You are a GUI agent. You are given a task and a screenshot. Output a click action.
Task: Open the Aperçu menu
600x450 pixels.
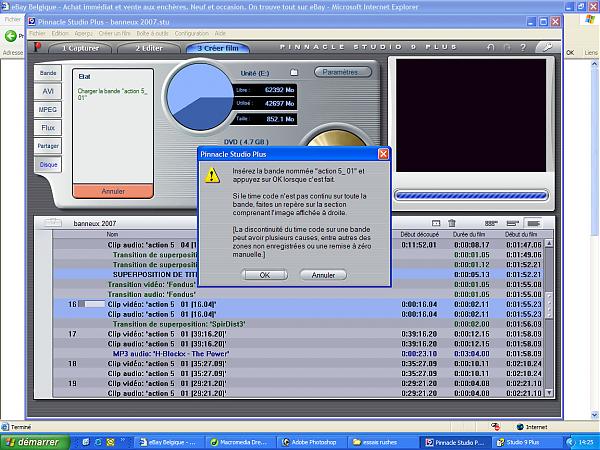[83, 34]
